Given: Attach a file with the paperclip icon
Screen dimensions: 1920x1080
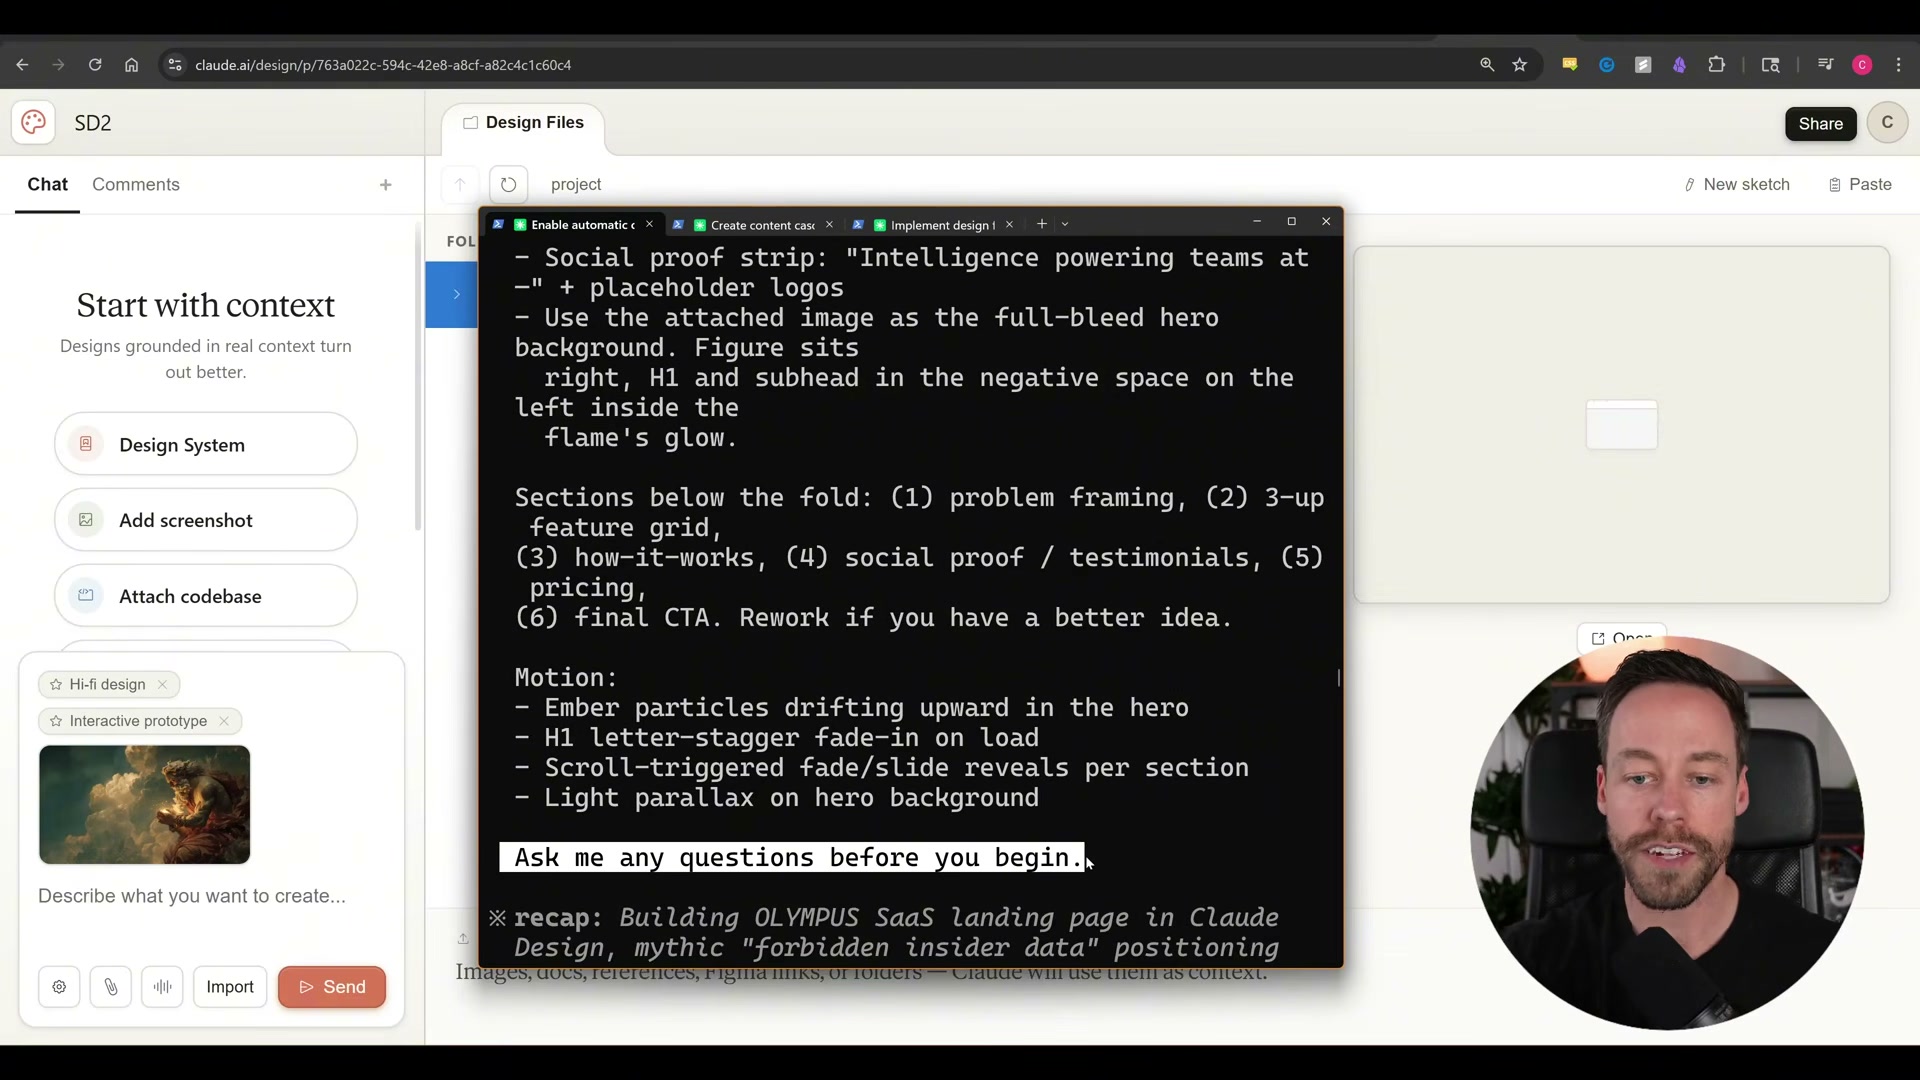Looking at the screenshot, I should (x=111, y=987).
